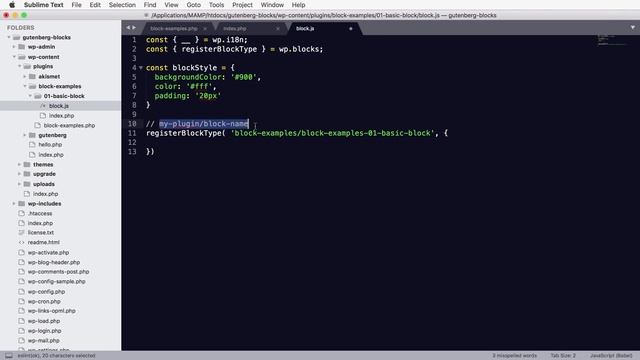
Task: Open wp-links-opml.php in the sidebar
Action: click(51, 311)
